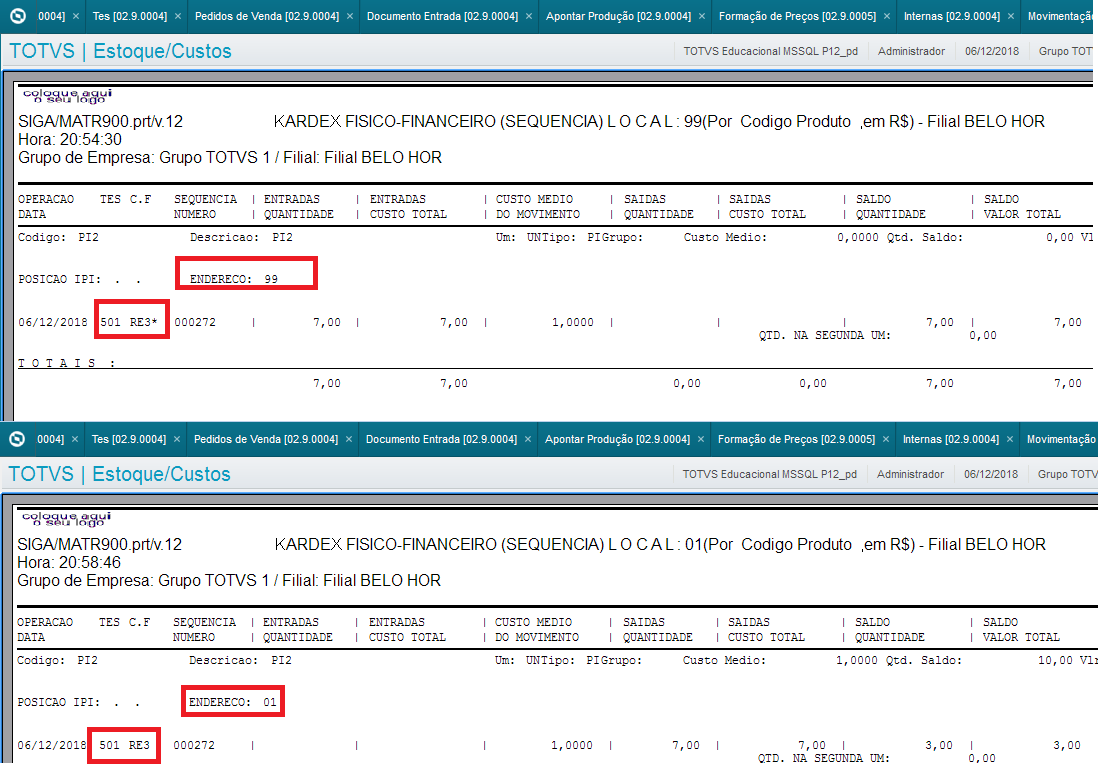Screen dimensions: 1100x764
Task: Click the 'T O T A I S :' label
Action: (67, 363)
